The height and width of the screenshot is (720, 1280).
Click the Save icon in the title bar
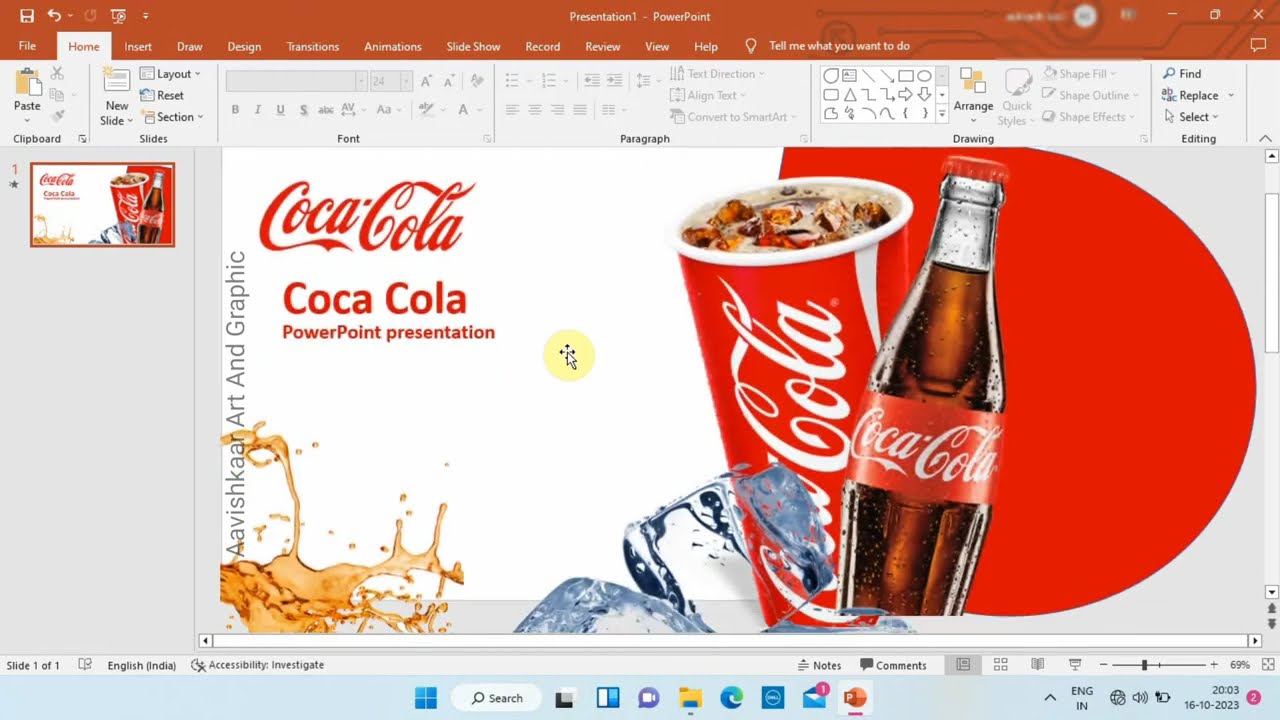[x=27, y=16]
